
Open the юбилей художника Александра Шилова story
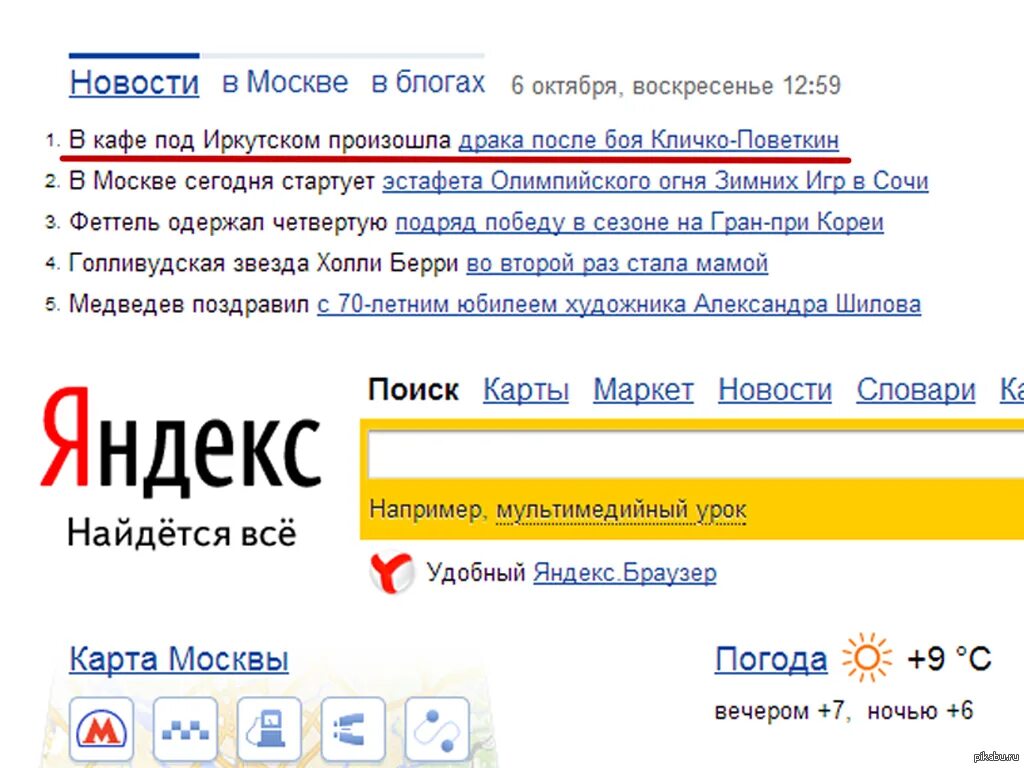tap(619, 304)
